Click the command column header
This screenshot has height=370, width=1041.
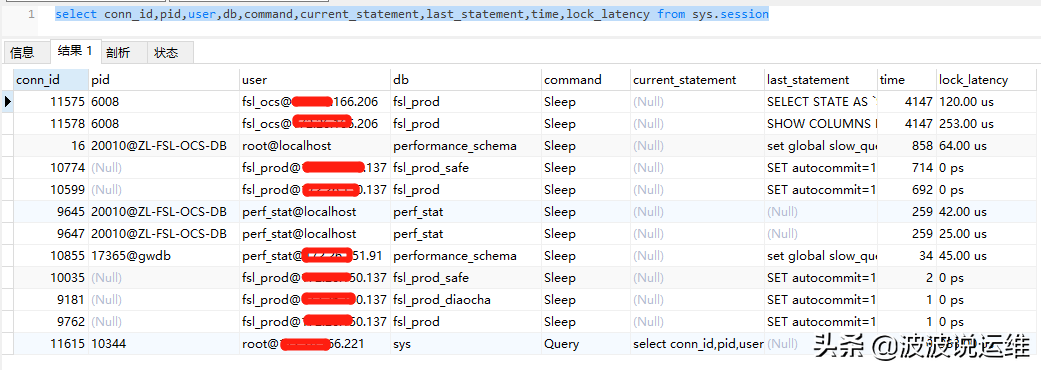point(586,80)
